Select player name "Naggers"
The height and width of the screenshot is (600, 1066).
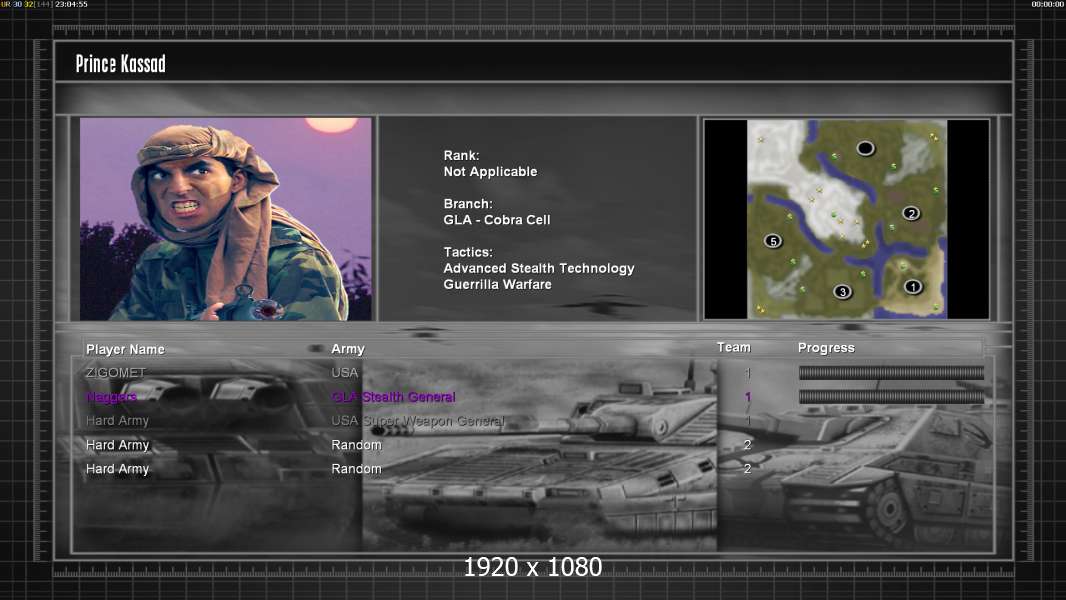pyautogui.click(x=111, y=397)
